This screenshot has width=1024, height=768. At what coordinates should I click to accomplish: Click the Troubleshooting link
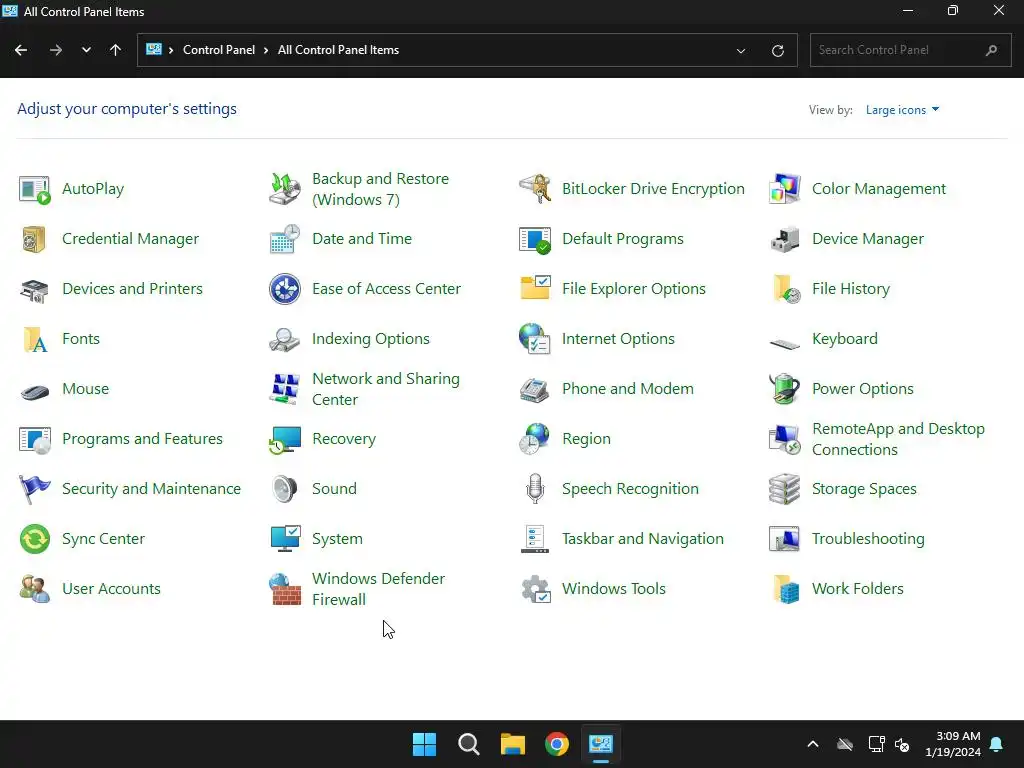point(868,539)
